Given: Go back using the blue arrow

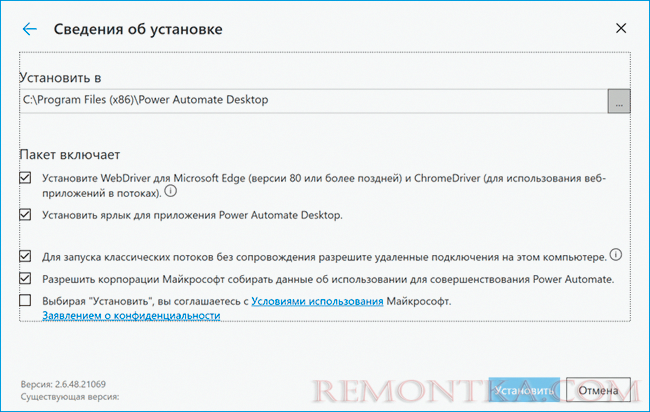Looking at the screenshot, I should [x=29, y=29].
